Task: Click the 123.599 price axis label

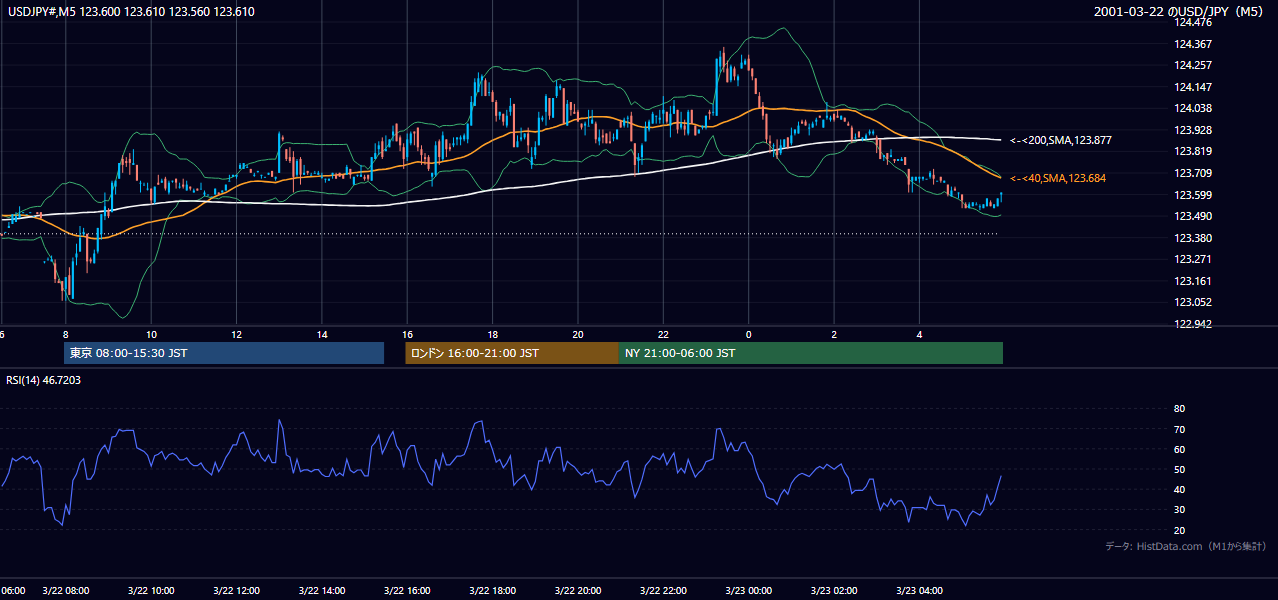Action: point(1192,195)
